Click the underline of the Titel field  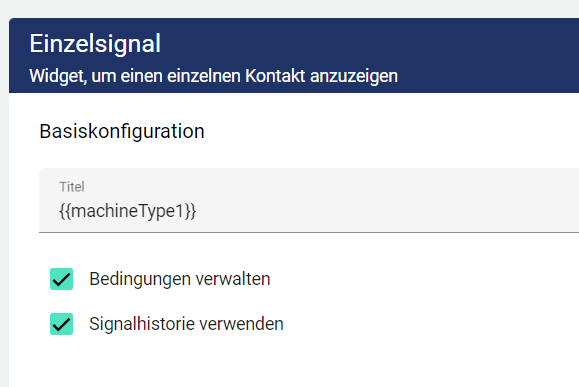coord(309,233)
